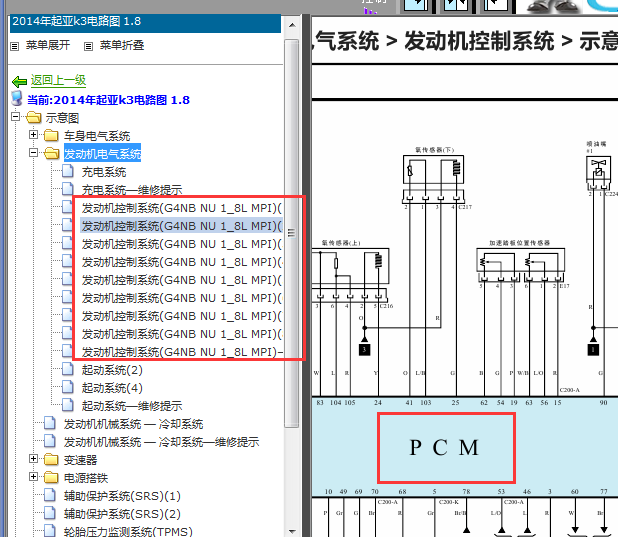Collapse the 发动机电气系统 tree node
The height and width of the screenshot is (537, 618).
(34, 153)
